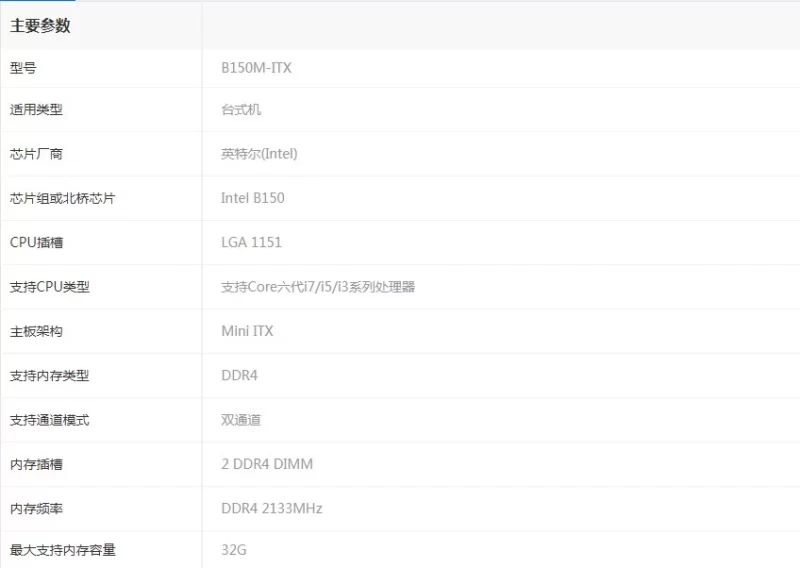
Task: Click the 主要参数 section header
Action: point(40,26)
